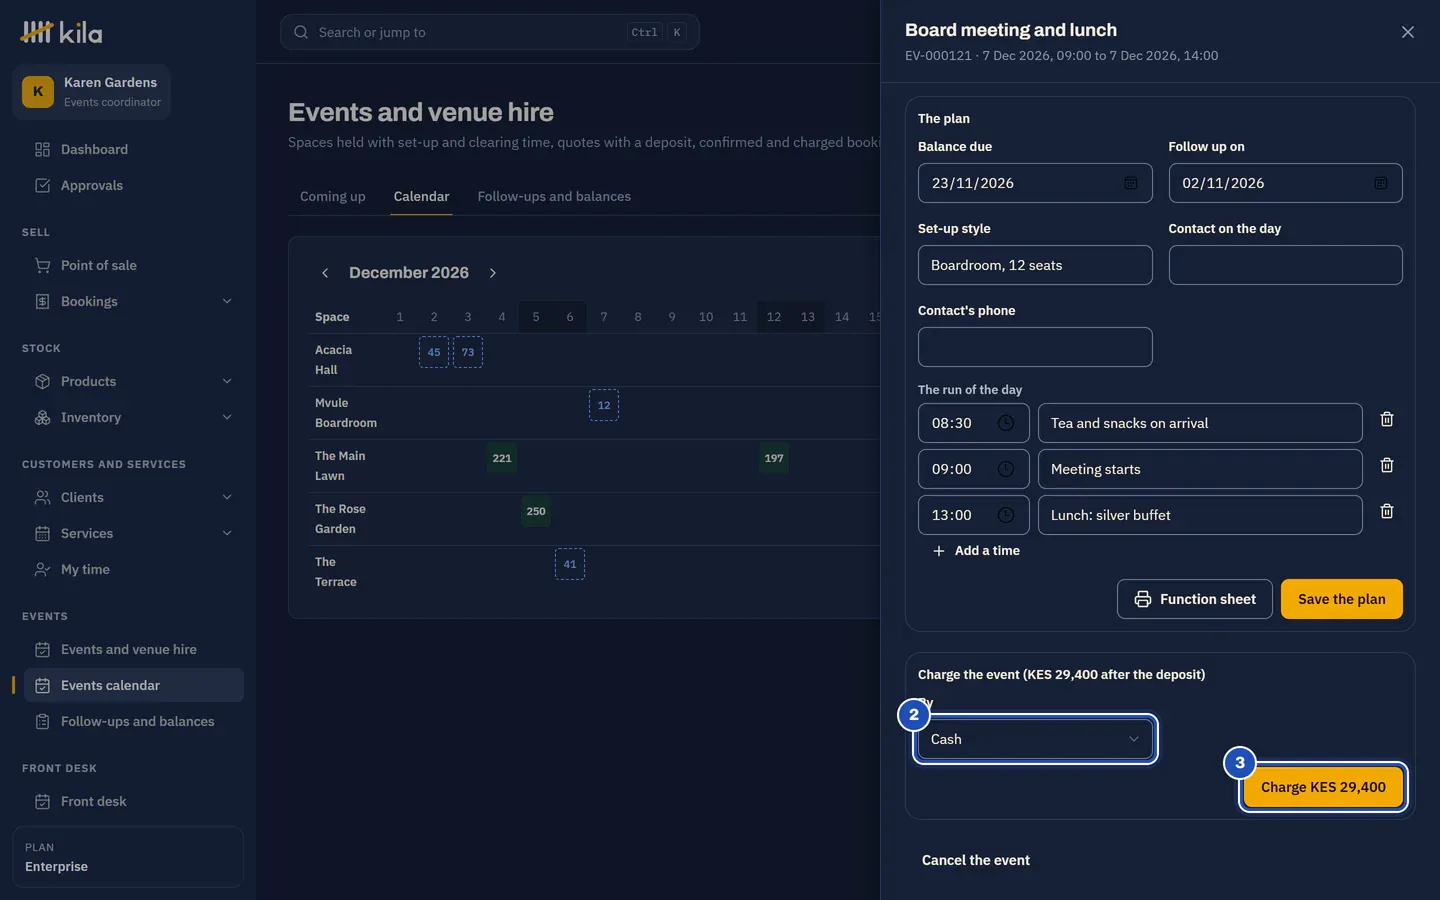The height and width of the screenshot is (900, 1440).
Task: Expand the Inventory menu
Action: 134,417
